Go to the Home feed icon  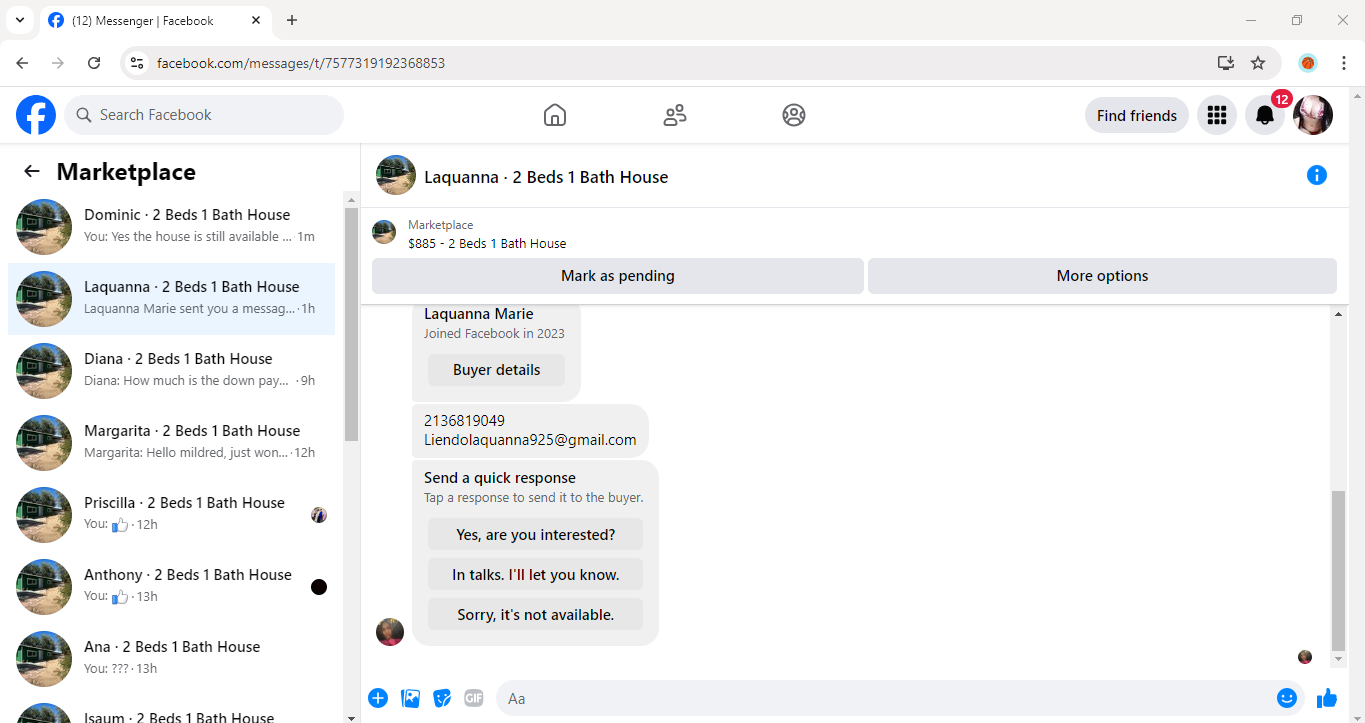click(555, 115)
